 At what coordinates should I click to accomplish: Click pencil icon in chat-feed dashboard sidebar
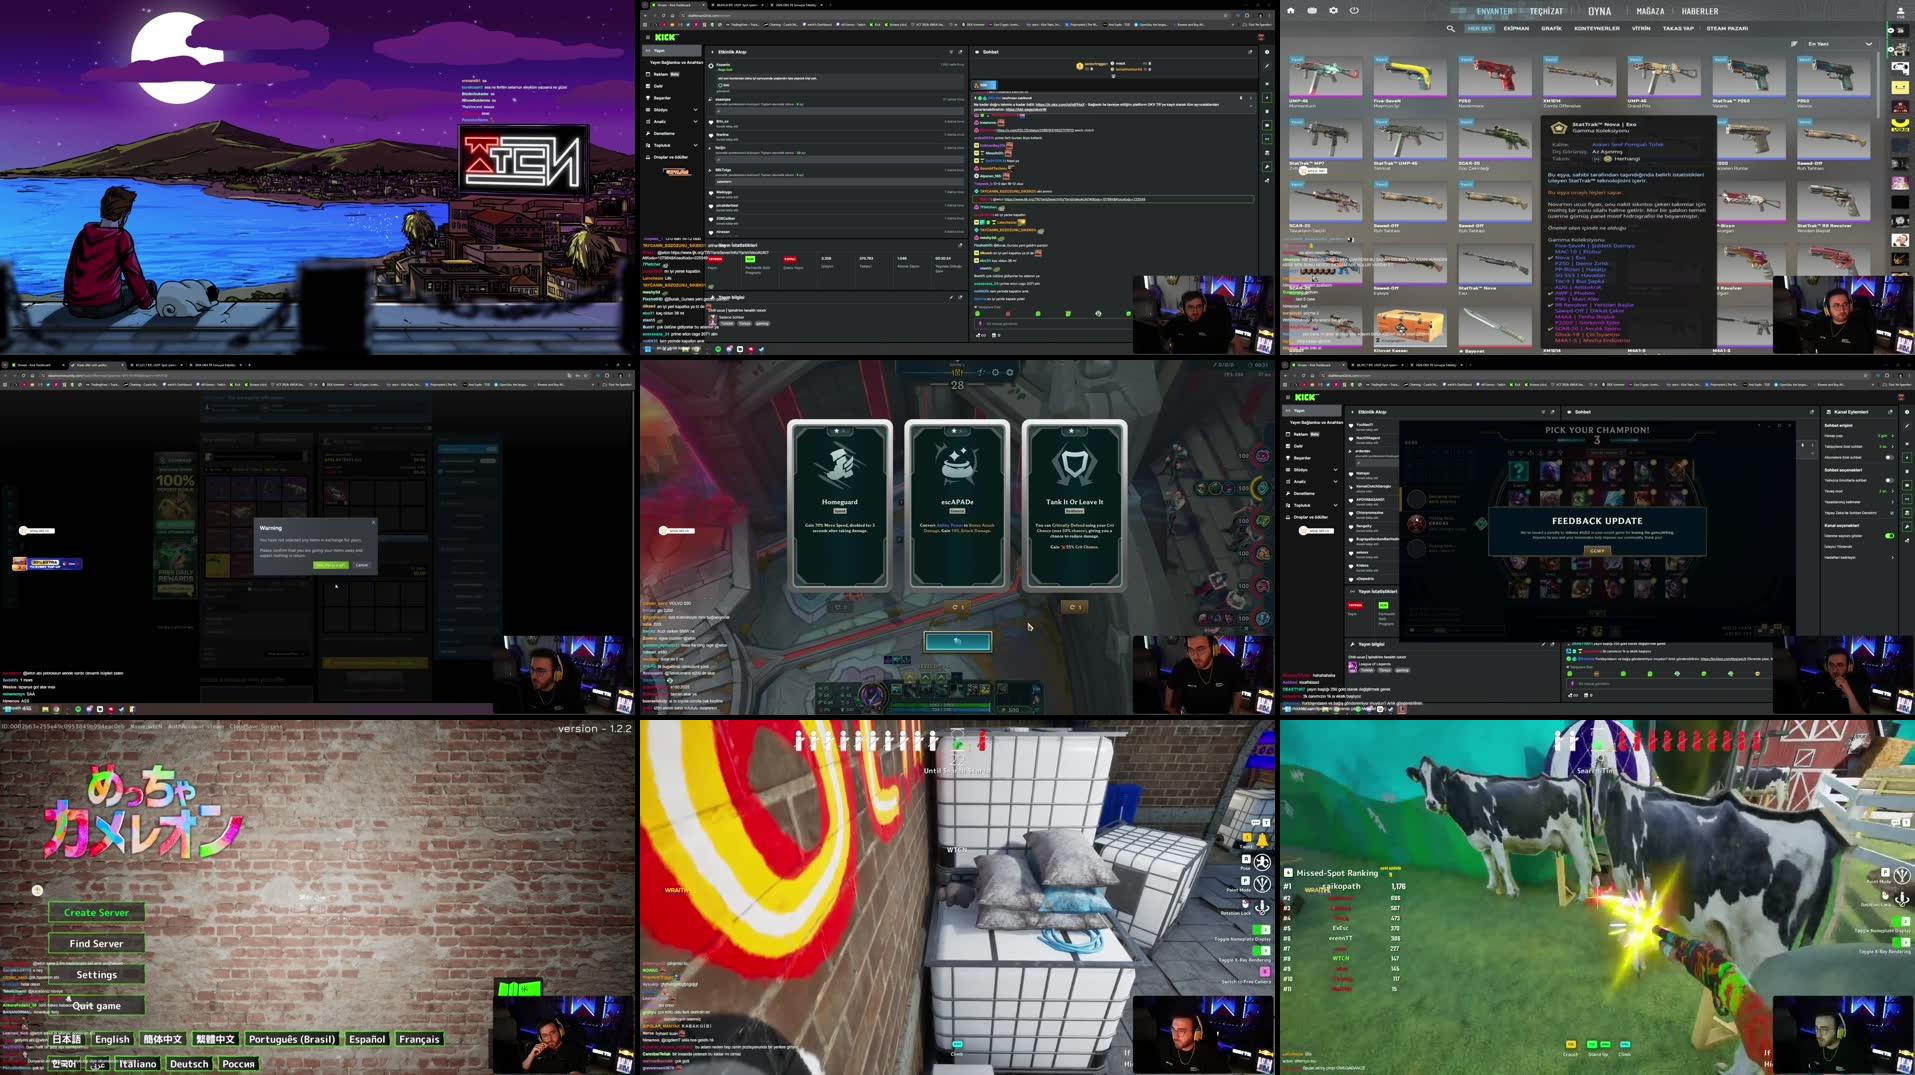click(1267, 66)
